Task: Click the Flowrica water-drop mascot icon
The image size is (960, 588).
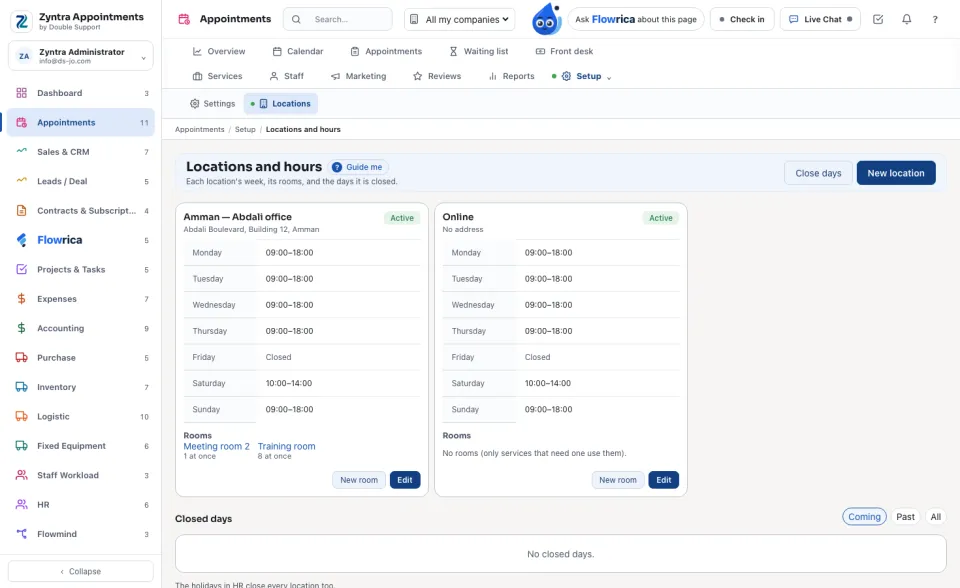Action: 546,19
